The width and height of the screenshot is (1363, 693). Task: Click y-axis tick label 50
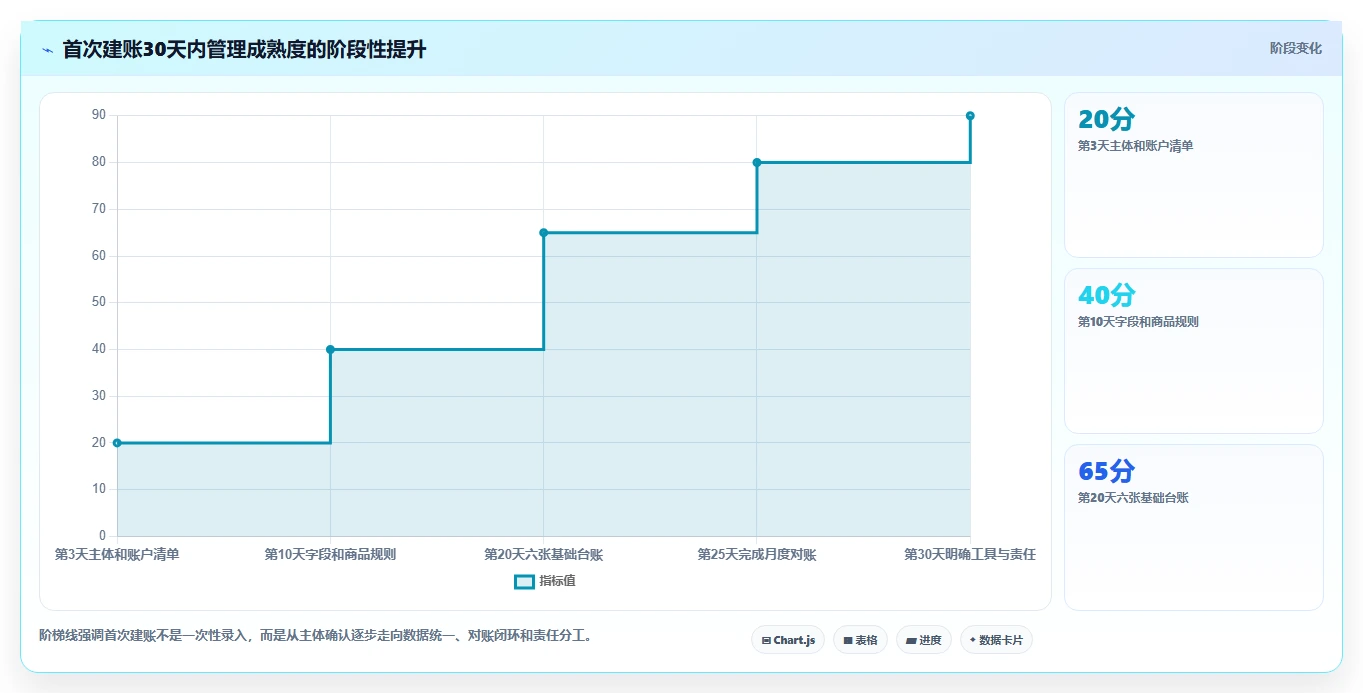coord(99,302)
